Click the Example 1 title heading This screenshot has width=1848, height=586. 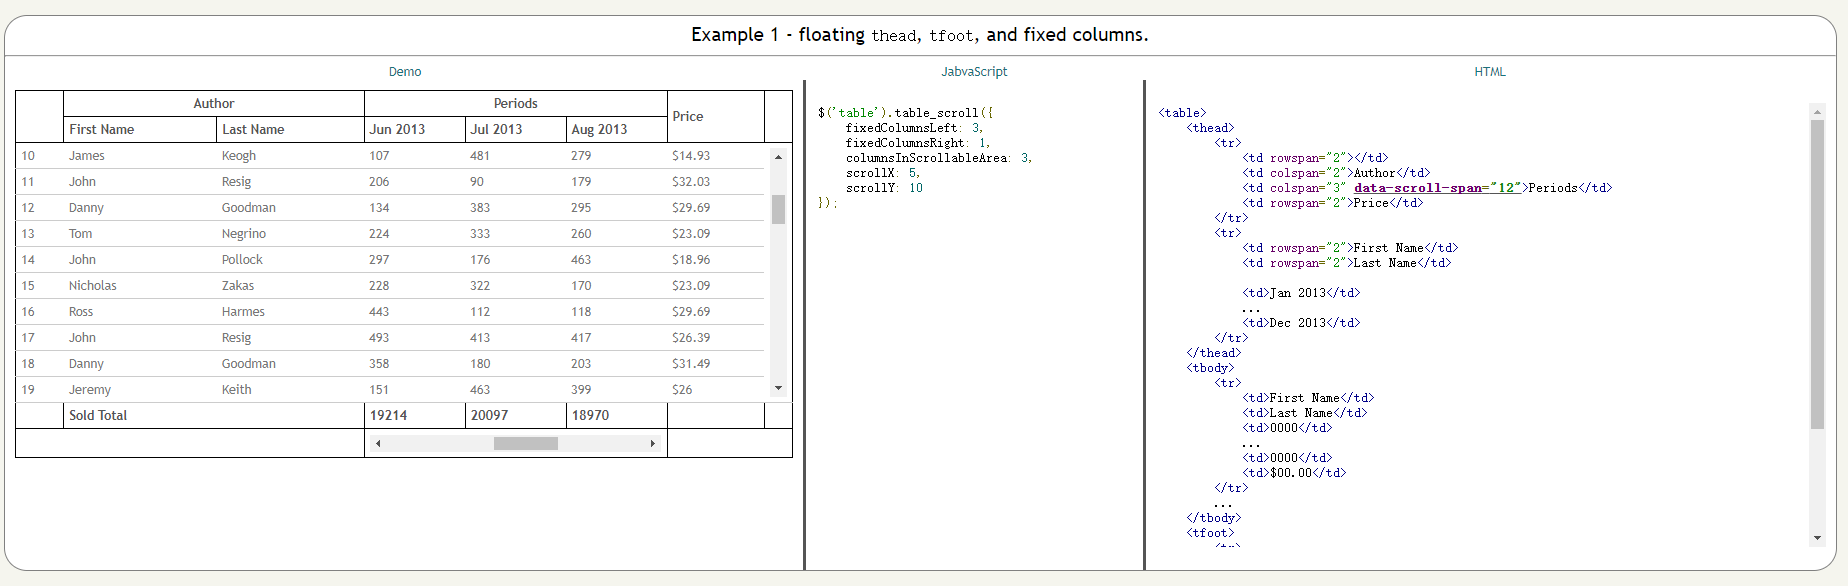click(x=920, y=35)
